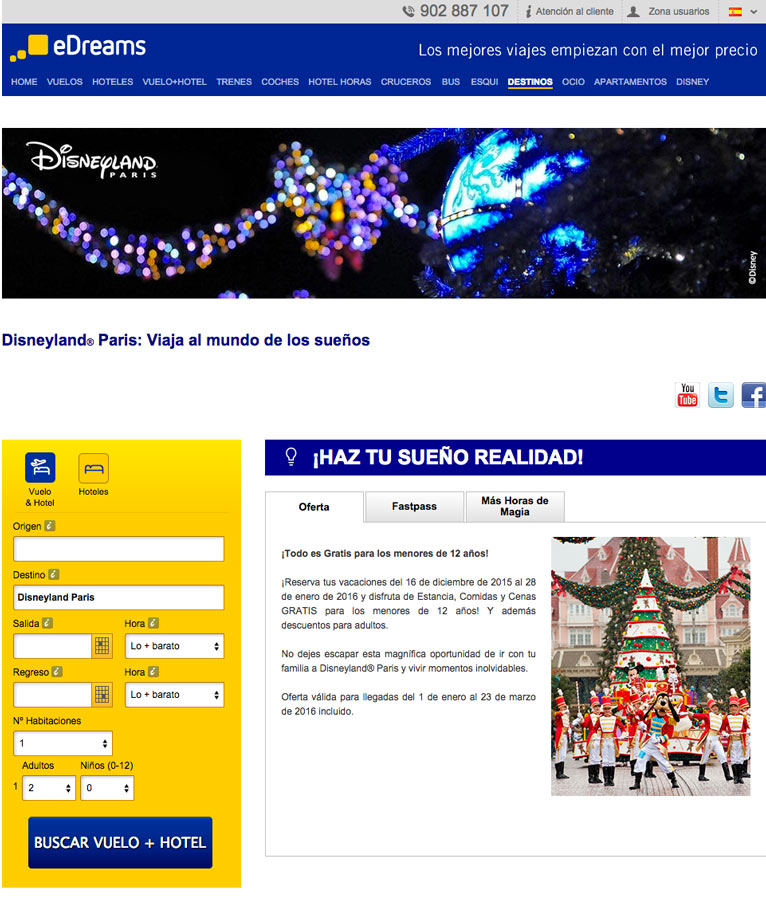Select DESTINOS in the navigation bar

530,82
